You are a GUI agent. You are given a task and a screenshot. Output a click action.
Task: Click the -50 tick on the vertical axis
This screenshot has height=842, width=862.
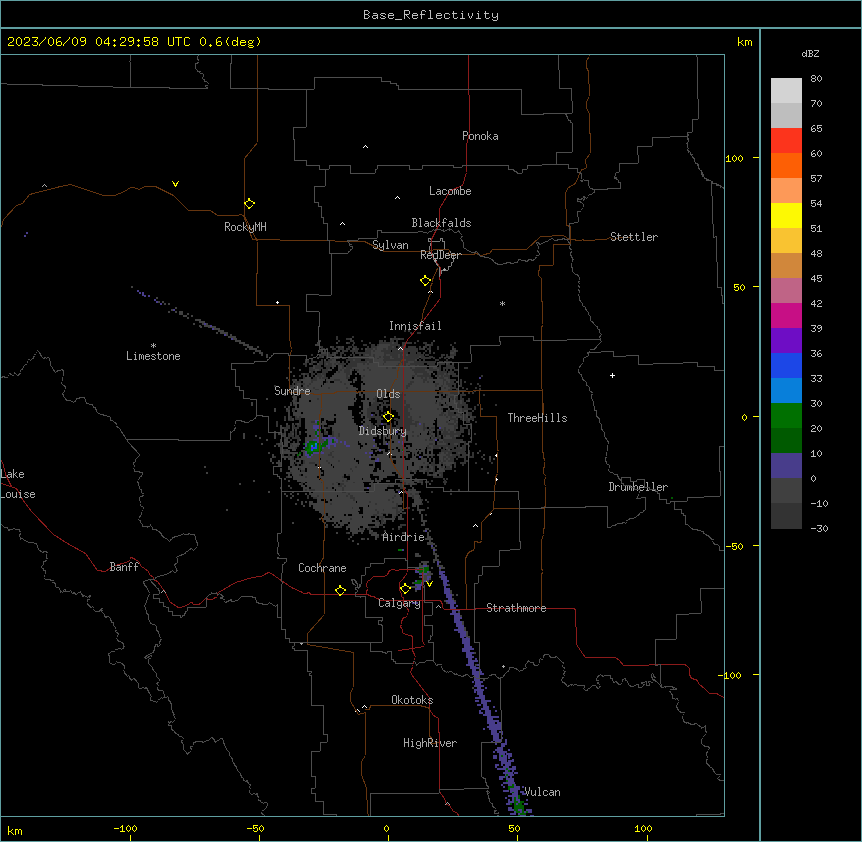point(734,546)
